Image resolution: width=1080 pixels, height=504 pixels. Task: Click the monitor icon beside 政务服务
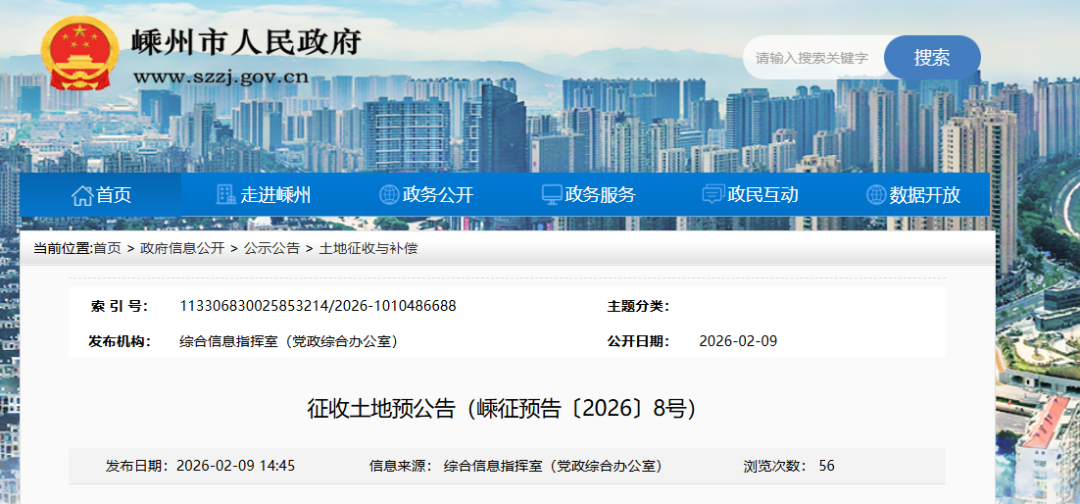552,195
